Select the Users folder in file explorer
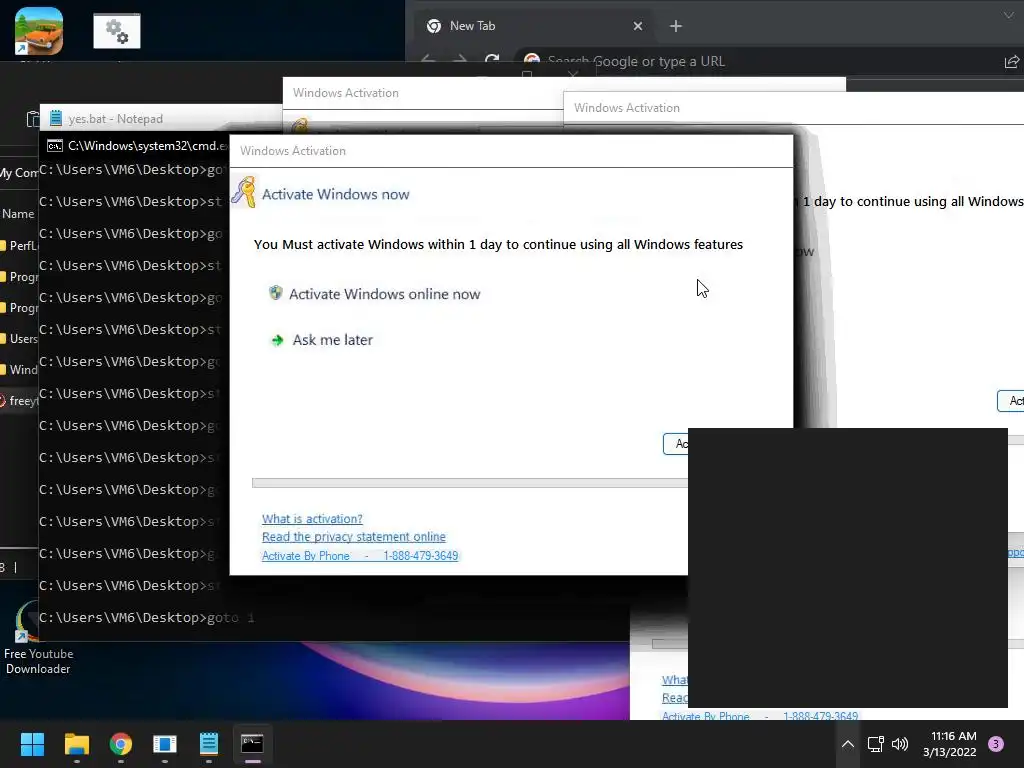1024x768 pixels. click(x=20, y=338)
